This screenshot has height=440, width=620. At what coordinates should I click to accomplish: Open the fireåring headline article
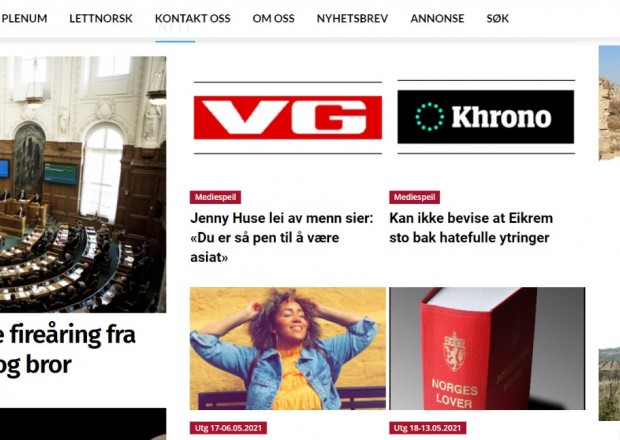[68, 349]
